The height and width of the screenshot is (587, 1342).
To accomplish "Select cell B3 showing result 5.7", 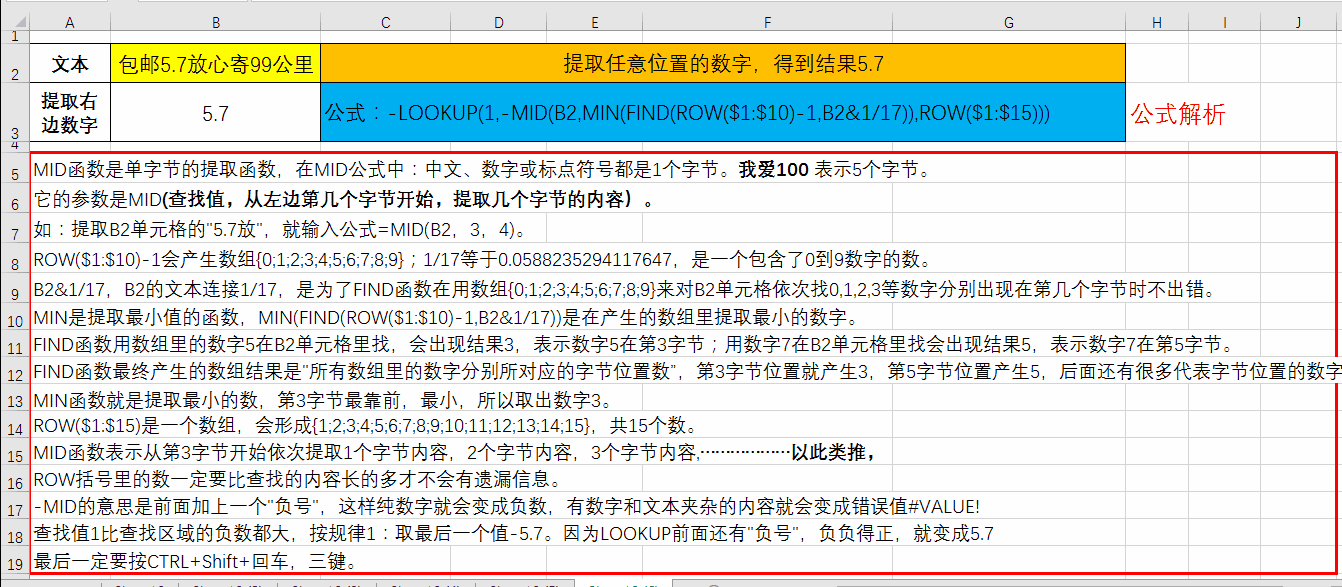I will pos(215,111).
